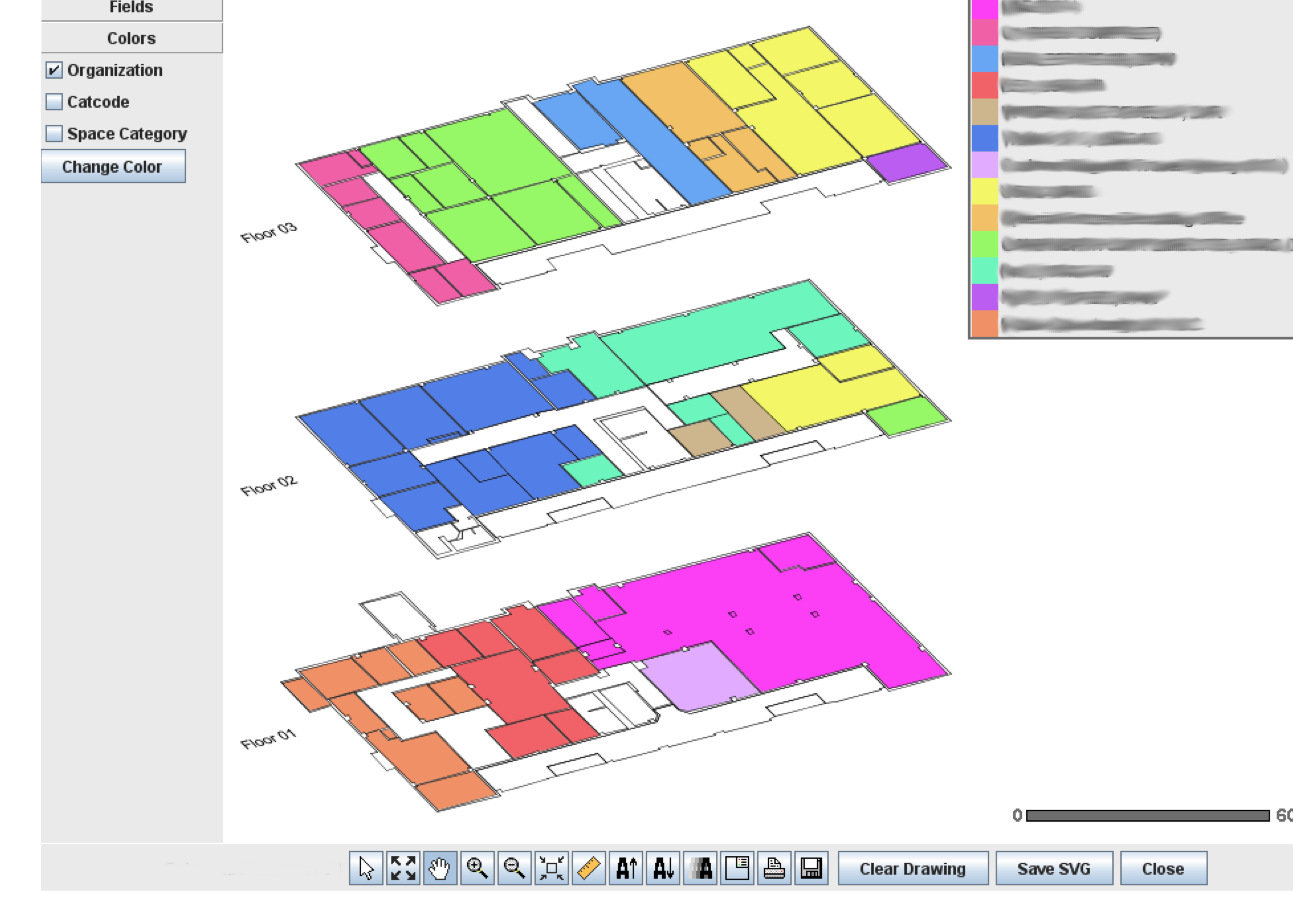Image resolution: width=1293 pixels, height=902 pixels.
Task: Select the purple corner room on Floor 03
Action: (x=908, y=162)
